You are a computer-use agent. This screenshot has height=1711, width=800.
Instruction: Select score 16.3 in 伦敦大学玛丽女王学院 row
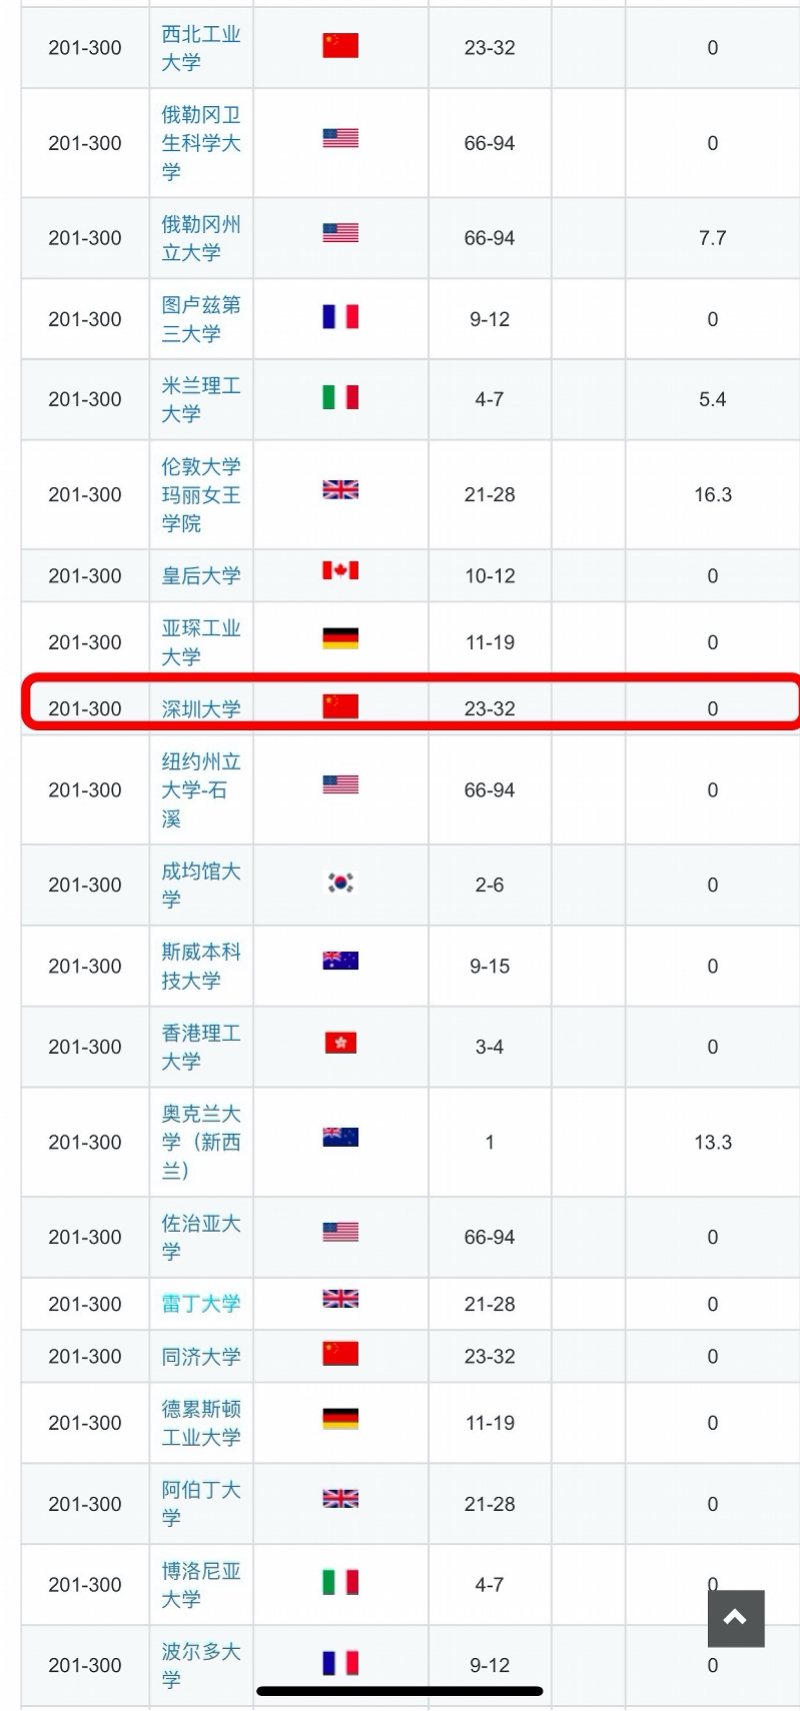click(713, 494)
